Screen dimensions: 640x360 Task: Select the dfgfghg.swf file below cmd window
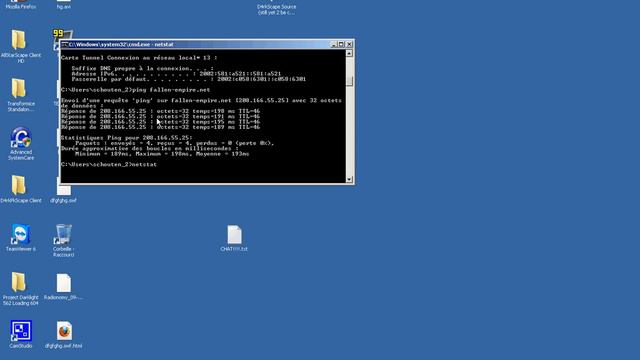[x=64, y=190]
